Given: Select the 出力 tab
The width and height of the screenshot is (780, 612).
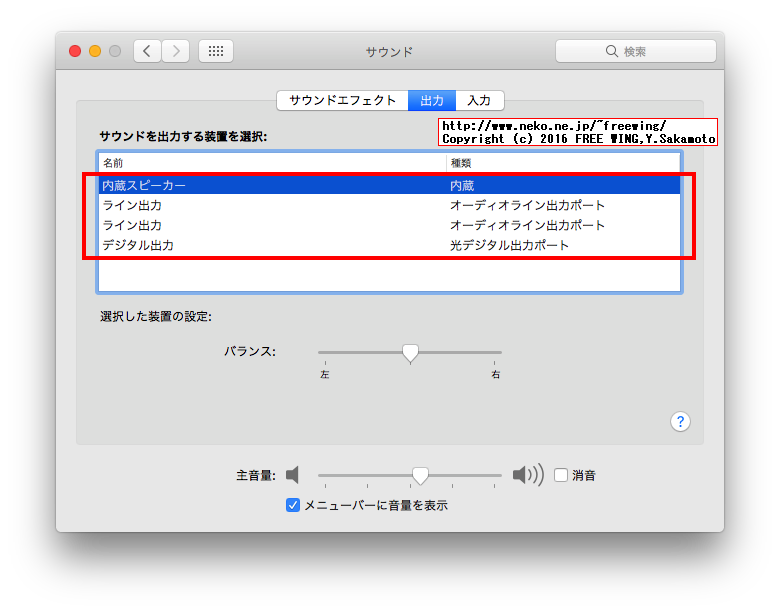Looking at the screenshot, I should [432, 100].
